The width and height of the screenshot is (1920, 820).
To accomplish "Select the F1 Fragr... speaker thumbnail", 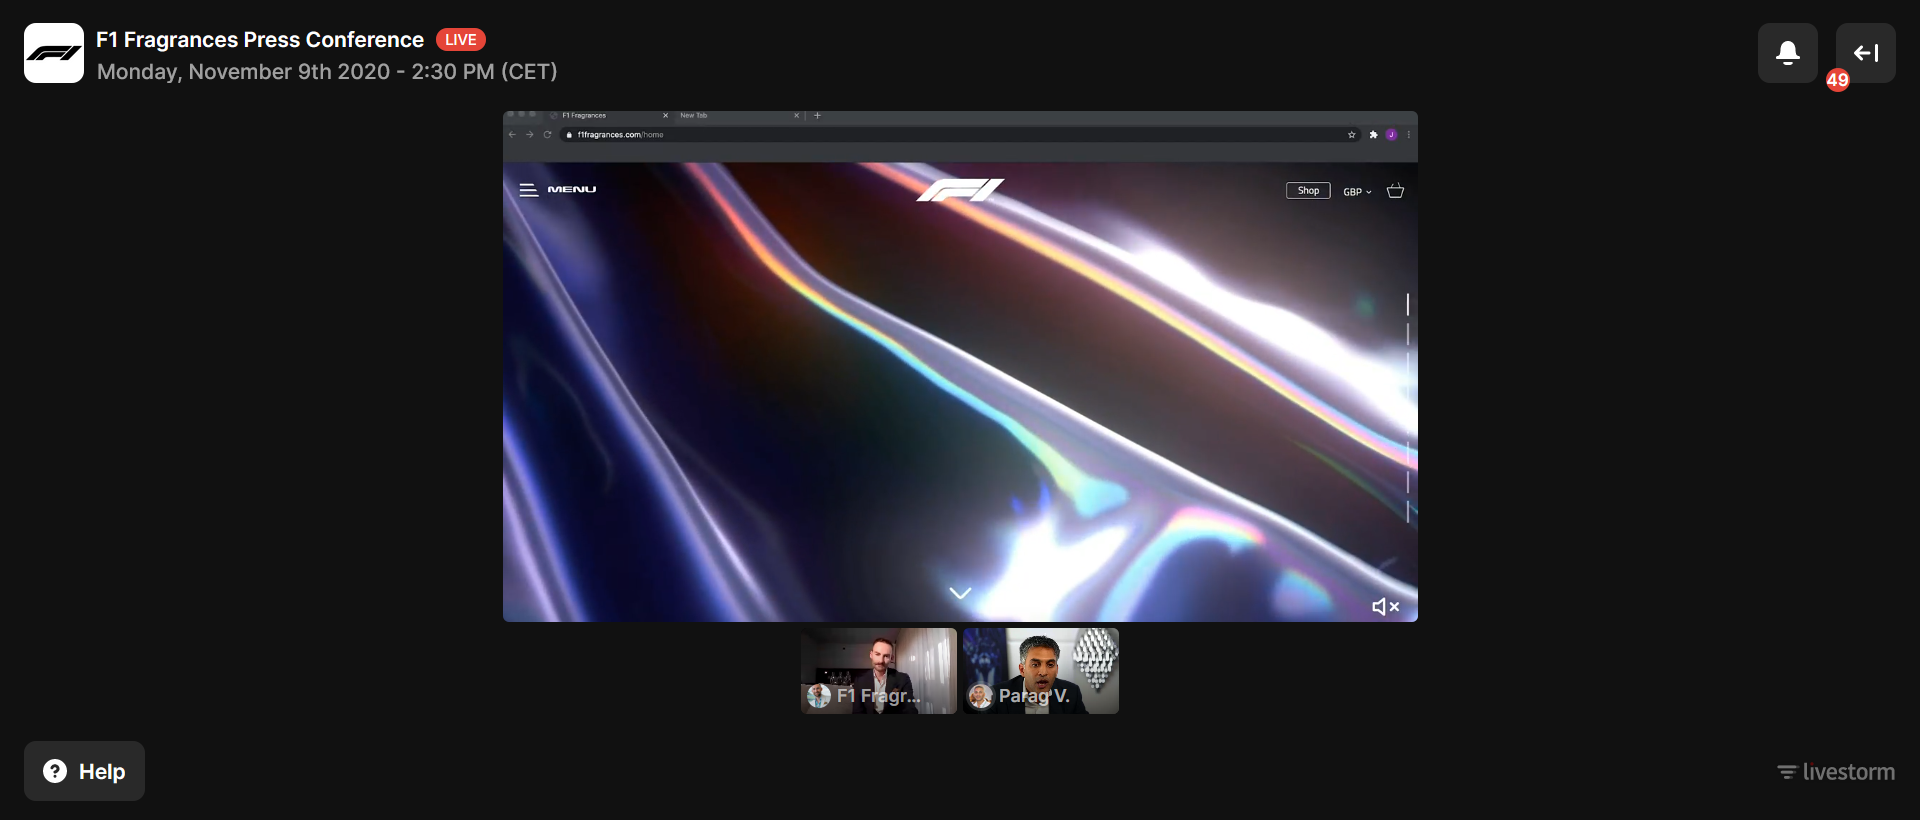I will pyautogui.click(x=879, y=671).
